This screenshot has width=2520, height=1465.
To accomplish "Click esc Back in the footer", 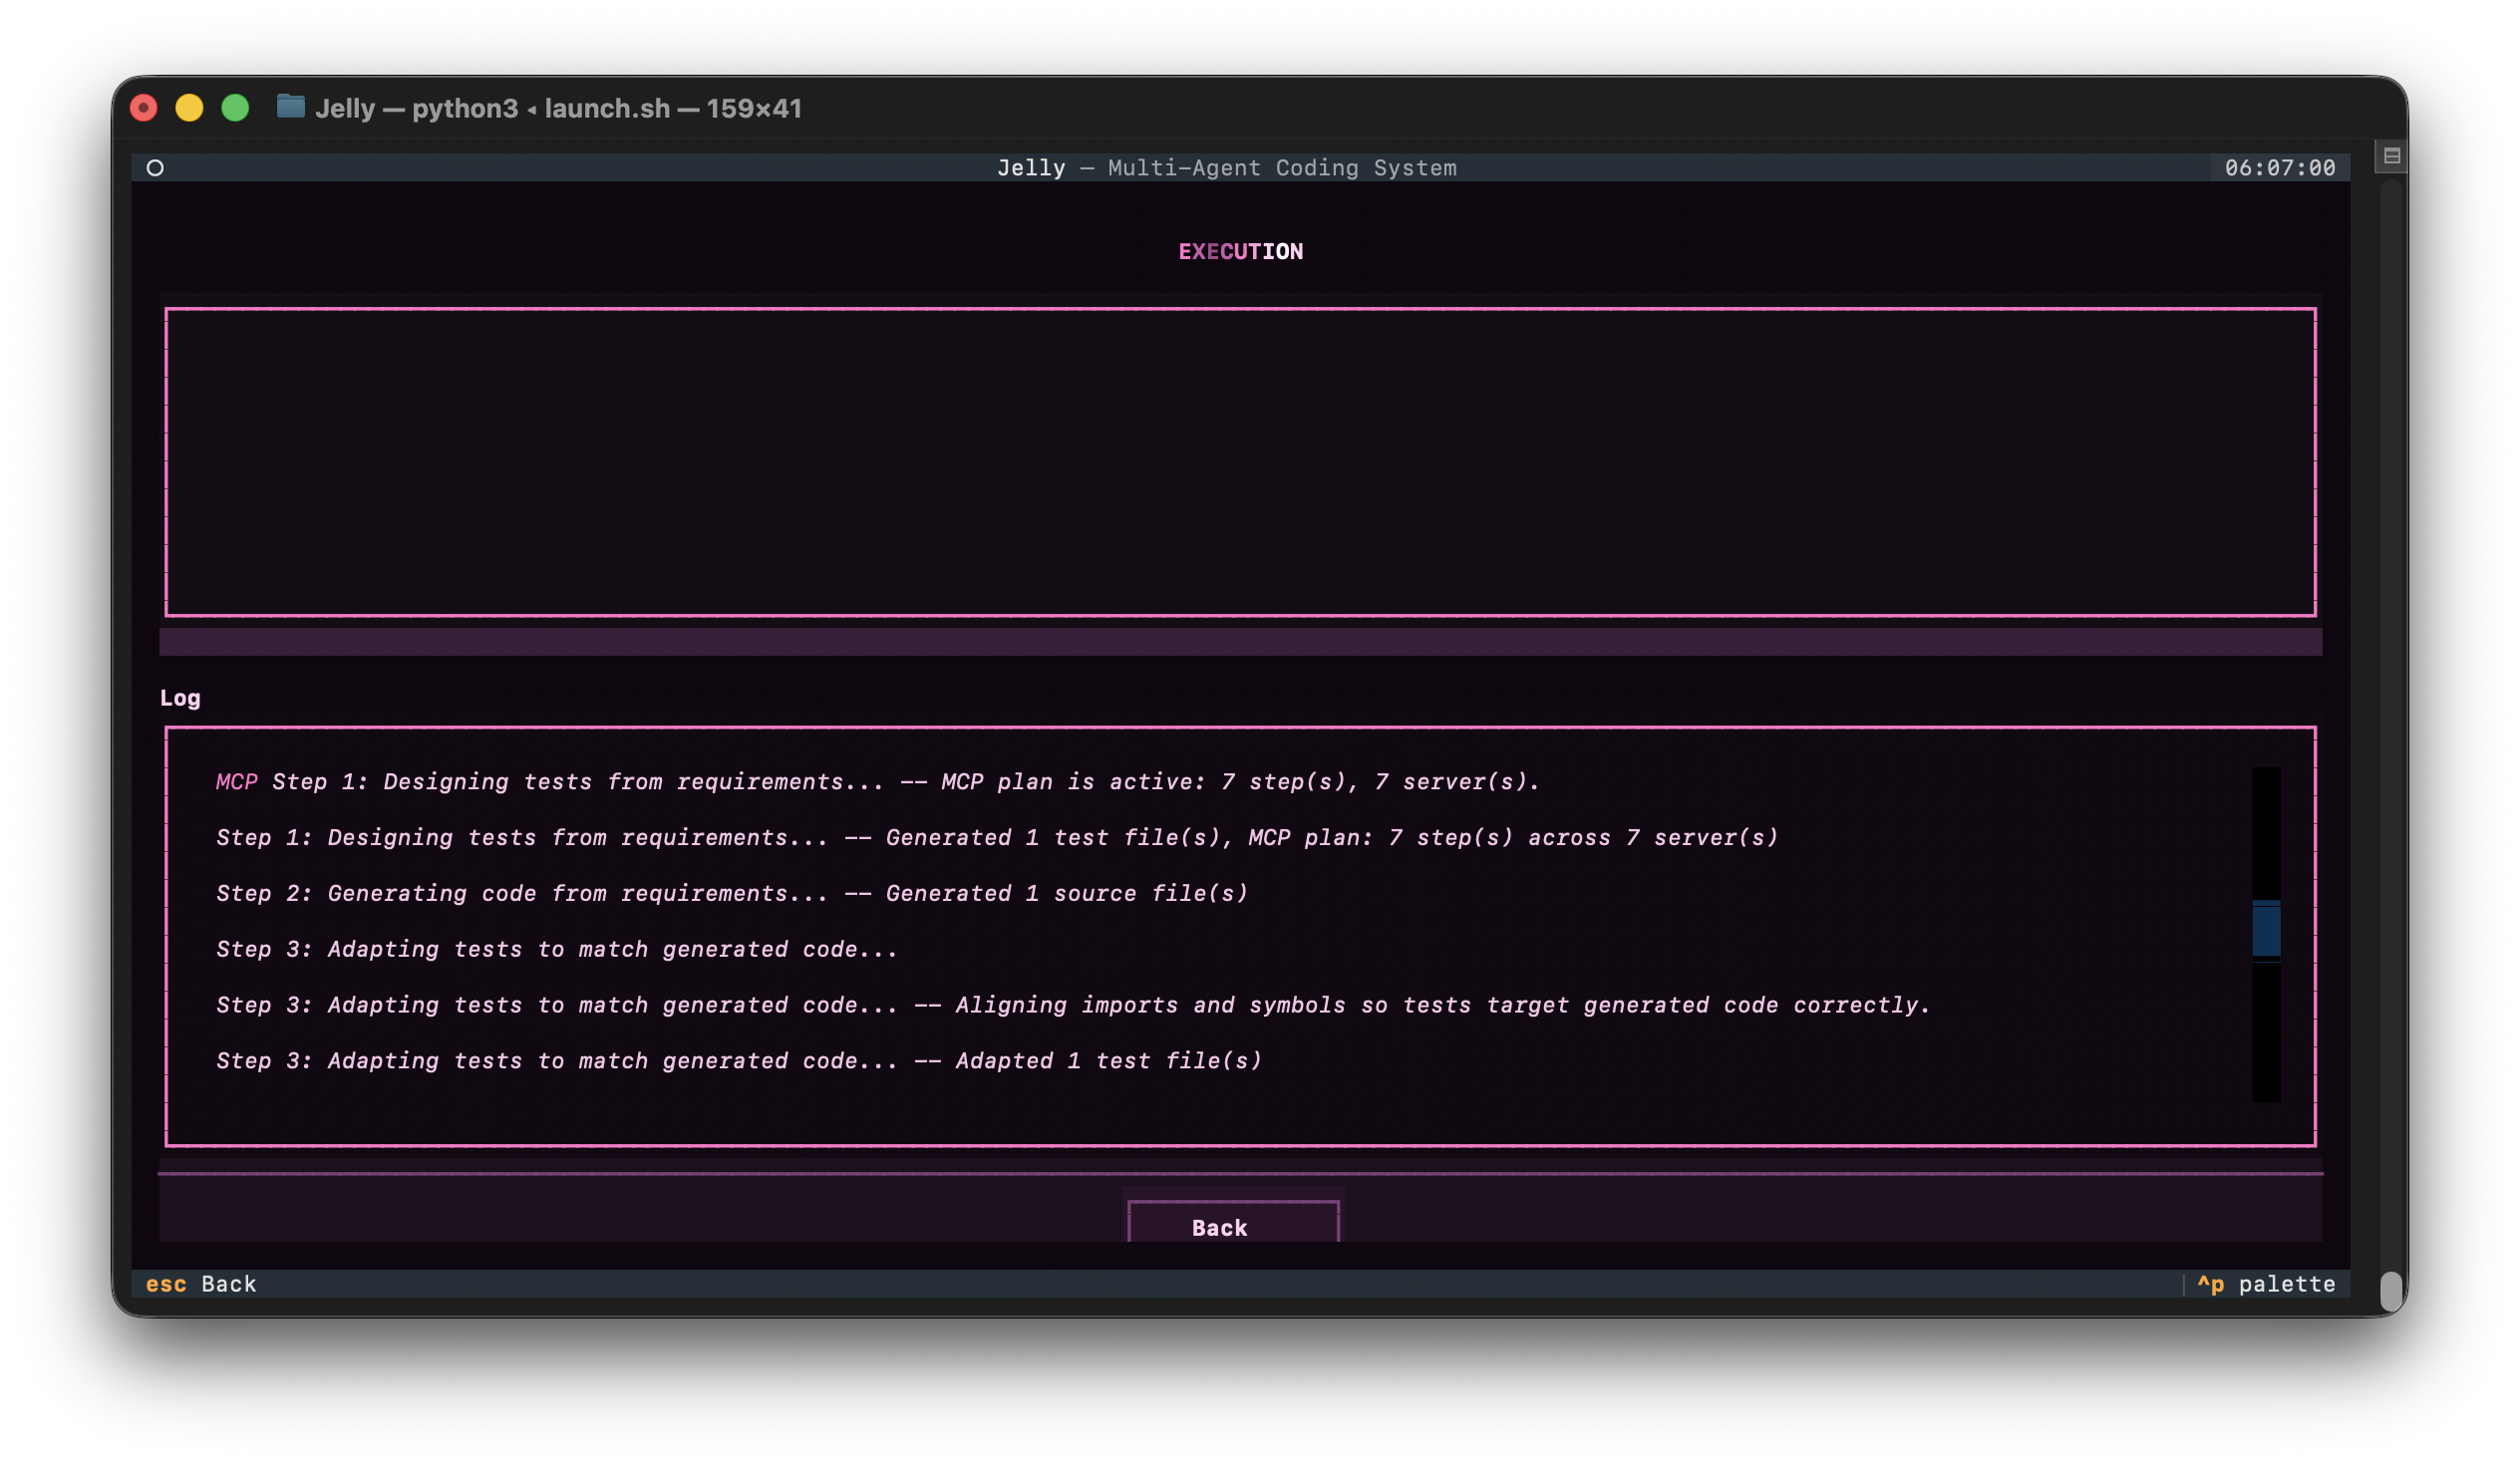I will 201,1284.
